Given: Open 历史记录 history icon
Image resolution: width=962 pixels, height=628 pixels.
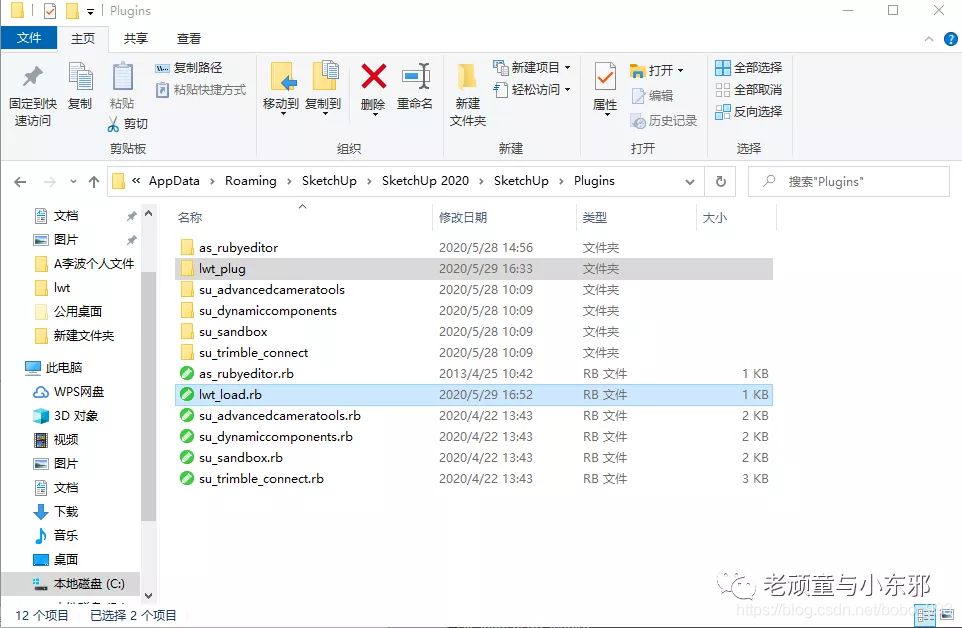Looking at the screenshot, I should coord(638,121).
